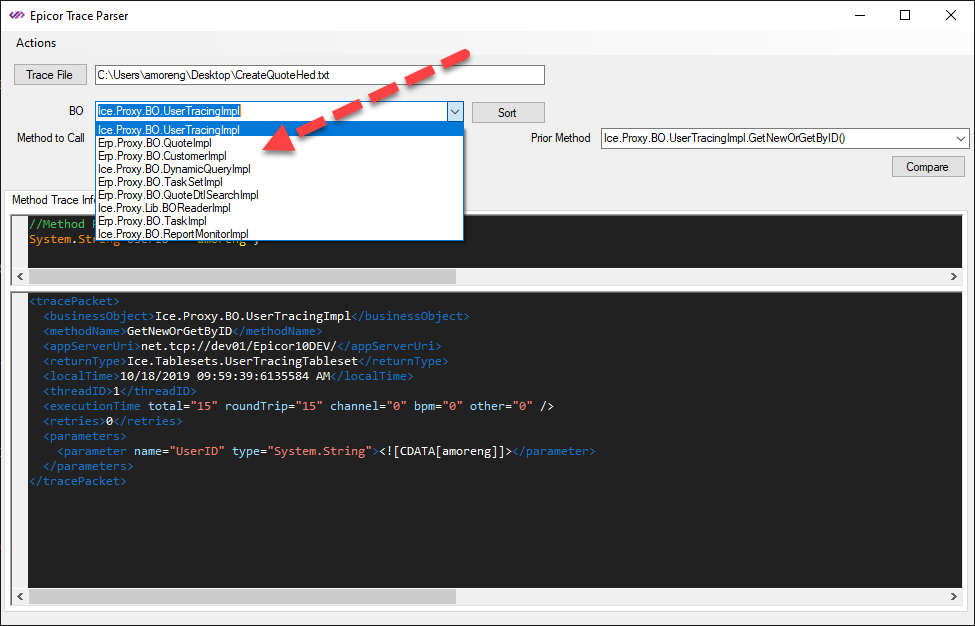
Task: Switch to the Method Trace Info tab
Action: (52, 200)
